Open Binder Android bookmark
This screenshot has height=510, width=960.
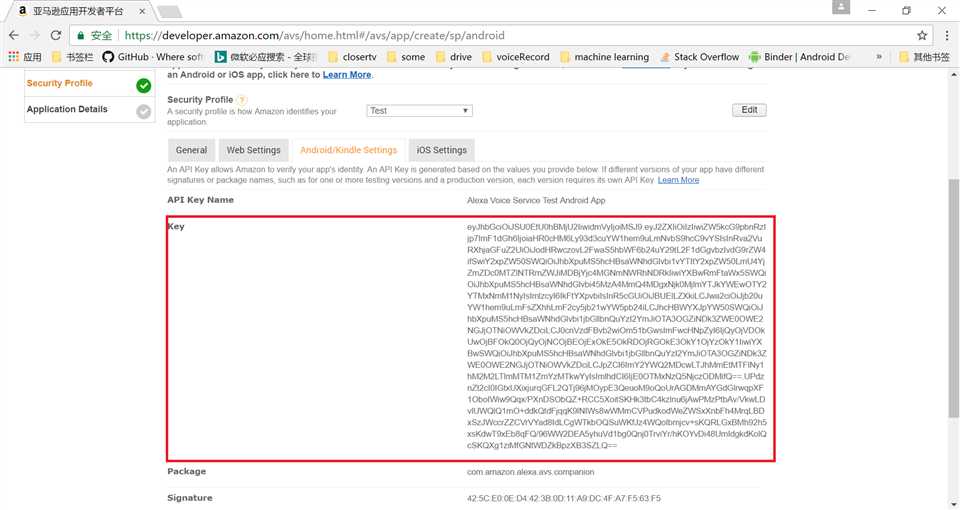tap(799, 57)
